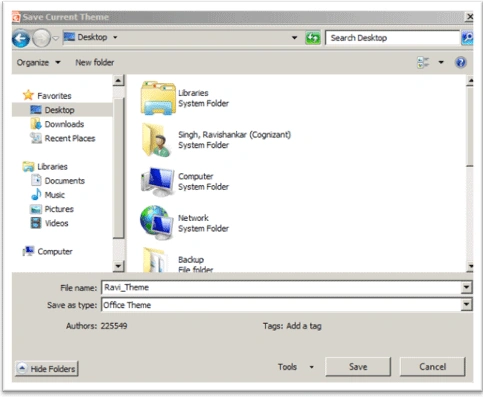Click the Desktop icon in address bar
The image size is (483, 397).
pos(69,37)
